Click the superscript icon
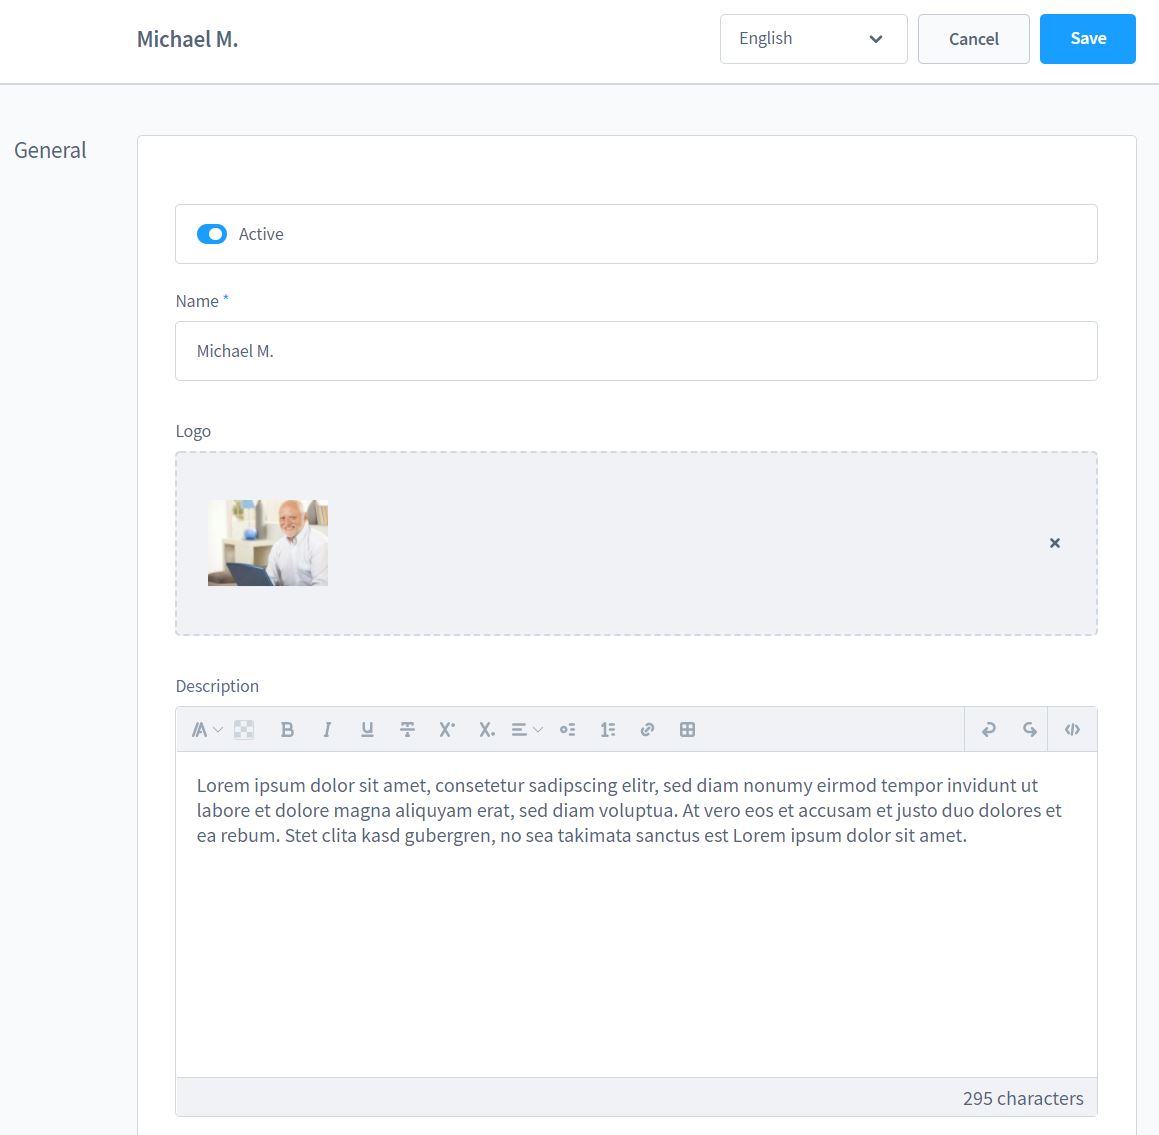1159x1135 pixels. [x=447, y=730]
